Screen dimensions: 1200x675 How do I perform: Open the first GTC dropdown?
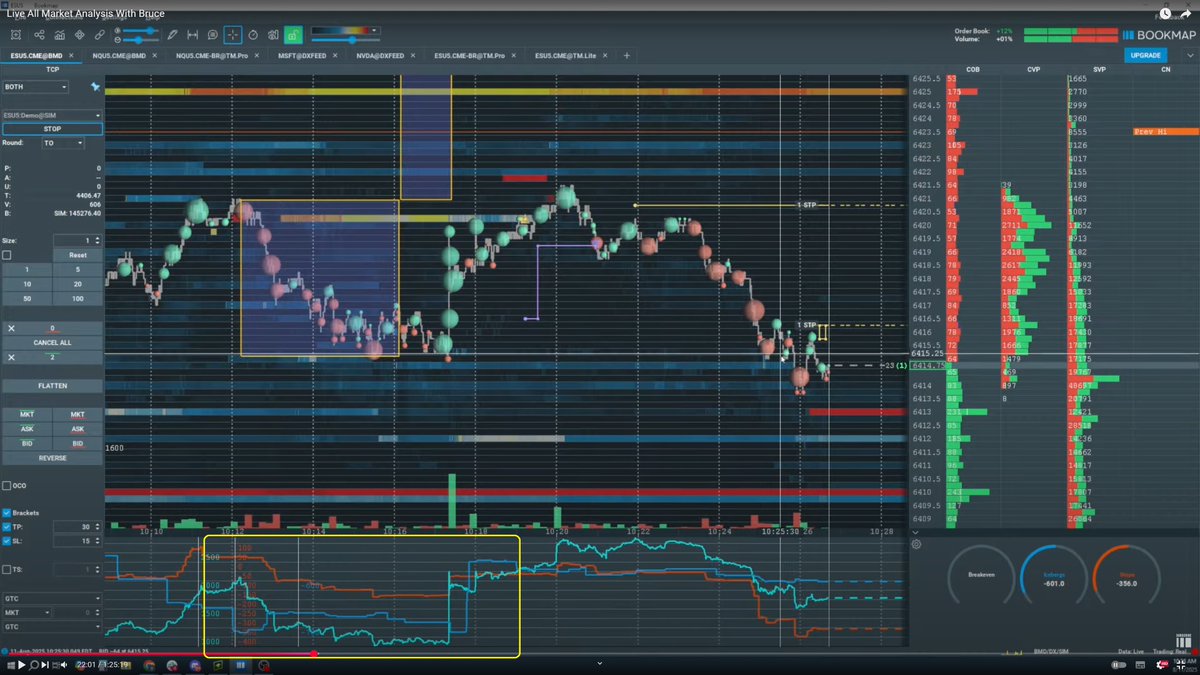[x=52, y=598]
